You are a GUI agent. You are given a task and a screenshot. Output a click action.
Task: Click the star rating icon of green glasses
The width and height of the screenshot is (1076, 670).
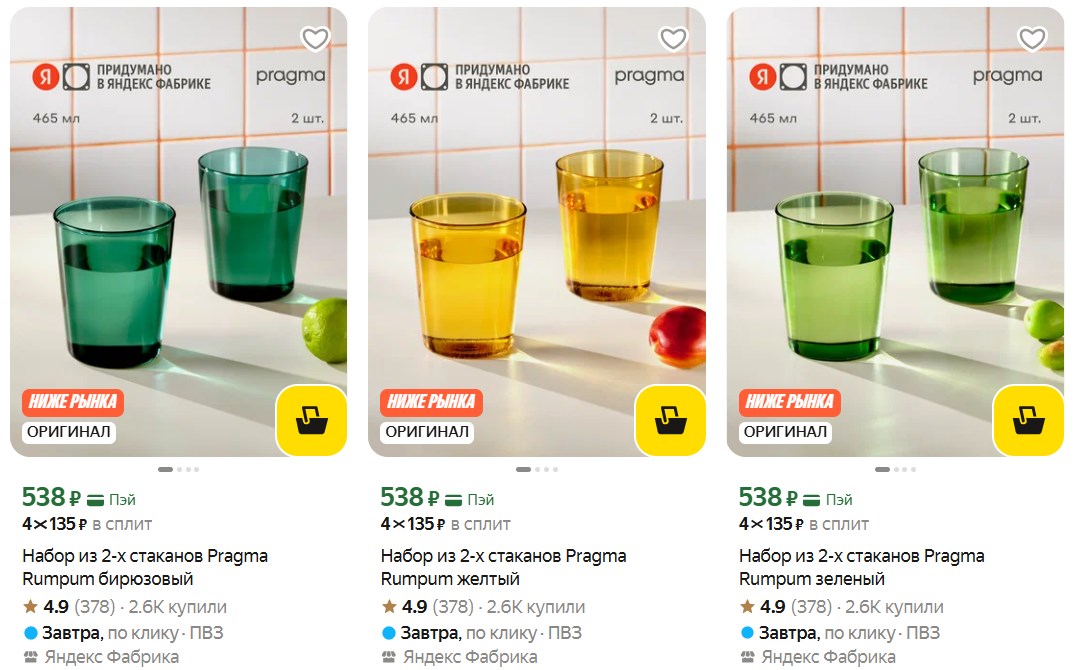click(x=747, y=607)
